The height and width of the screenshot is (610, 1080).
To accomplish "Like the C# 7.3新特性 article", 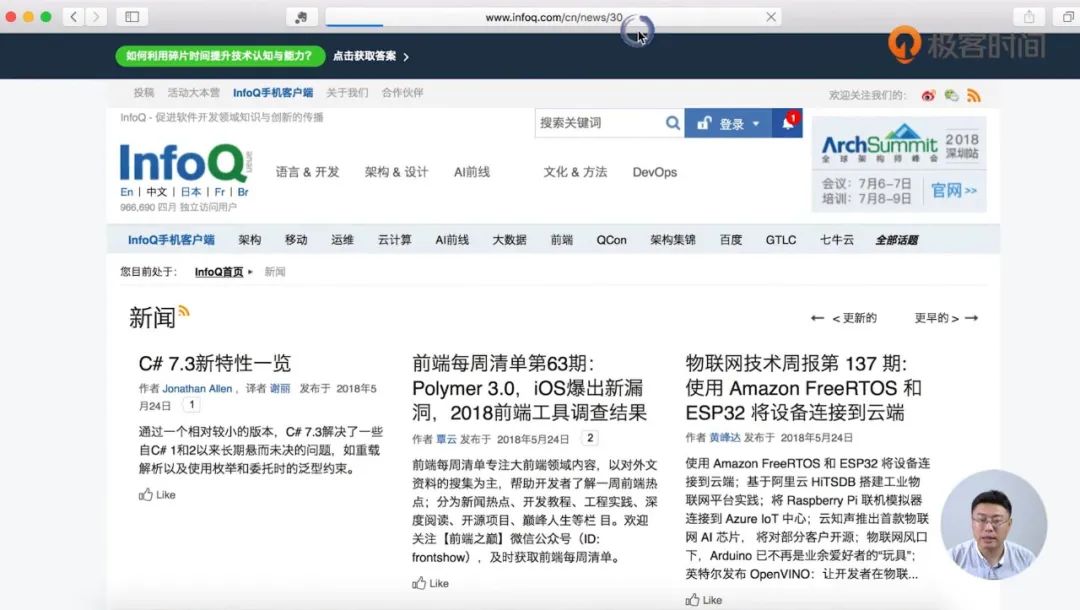I will click(x=157, y=495).
